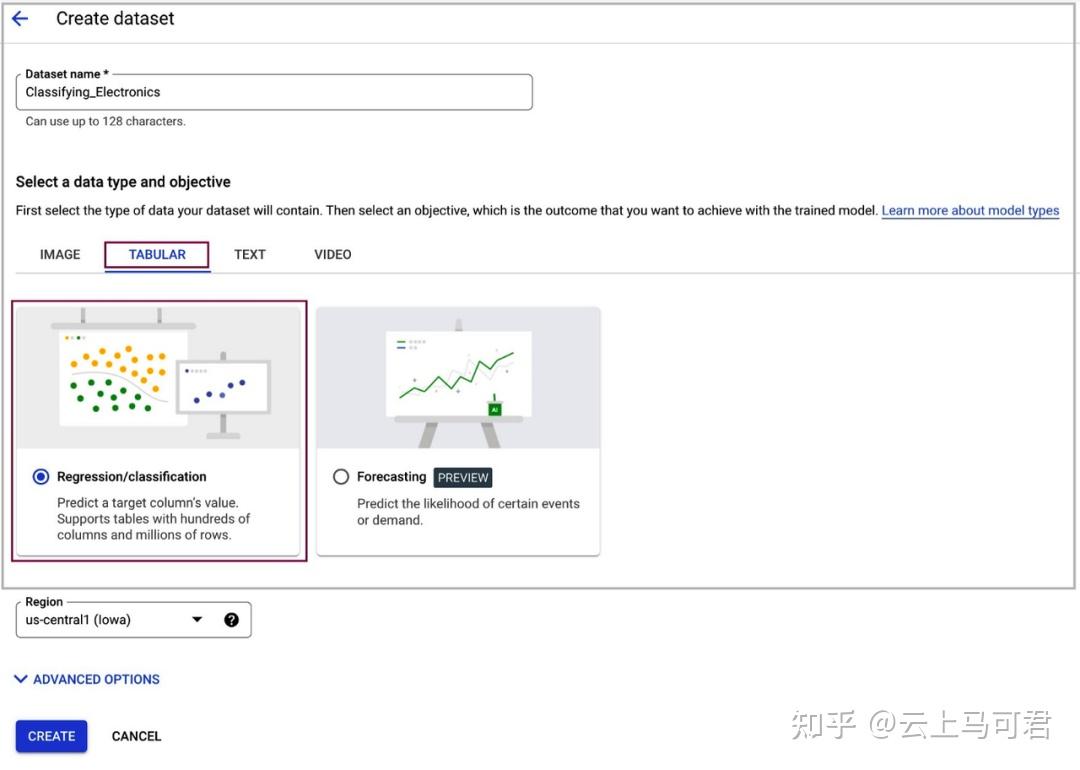This screenshot has height=770, width=1080.
Task: Choose the Forecasting objective
Action: click(x=341, y=477)
